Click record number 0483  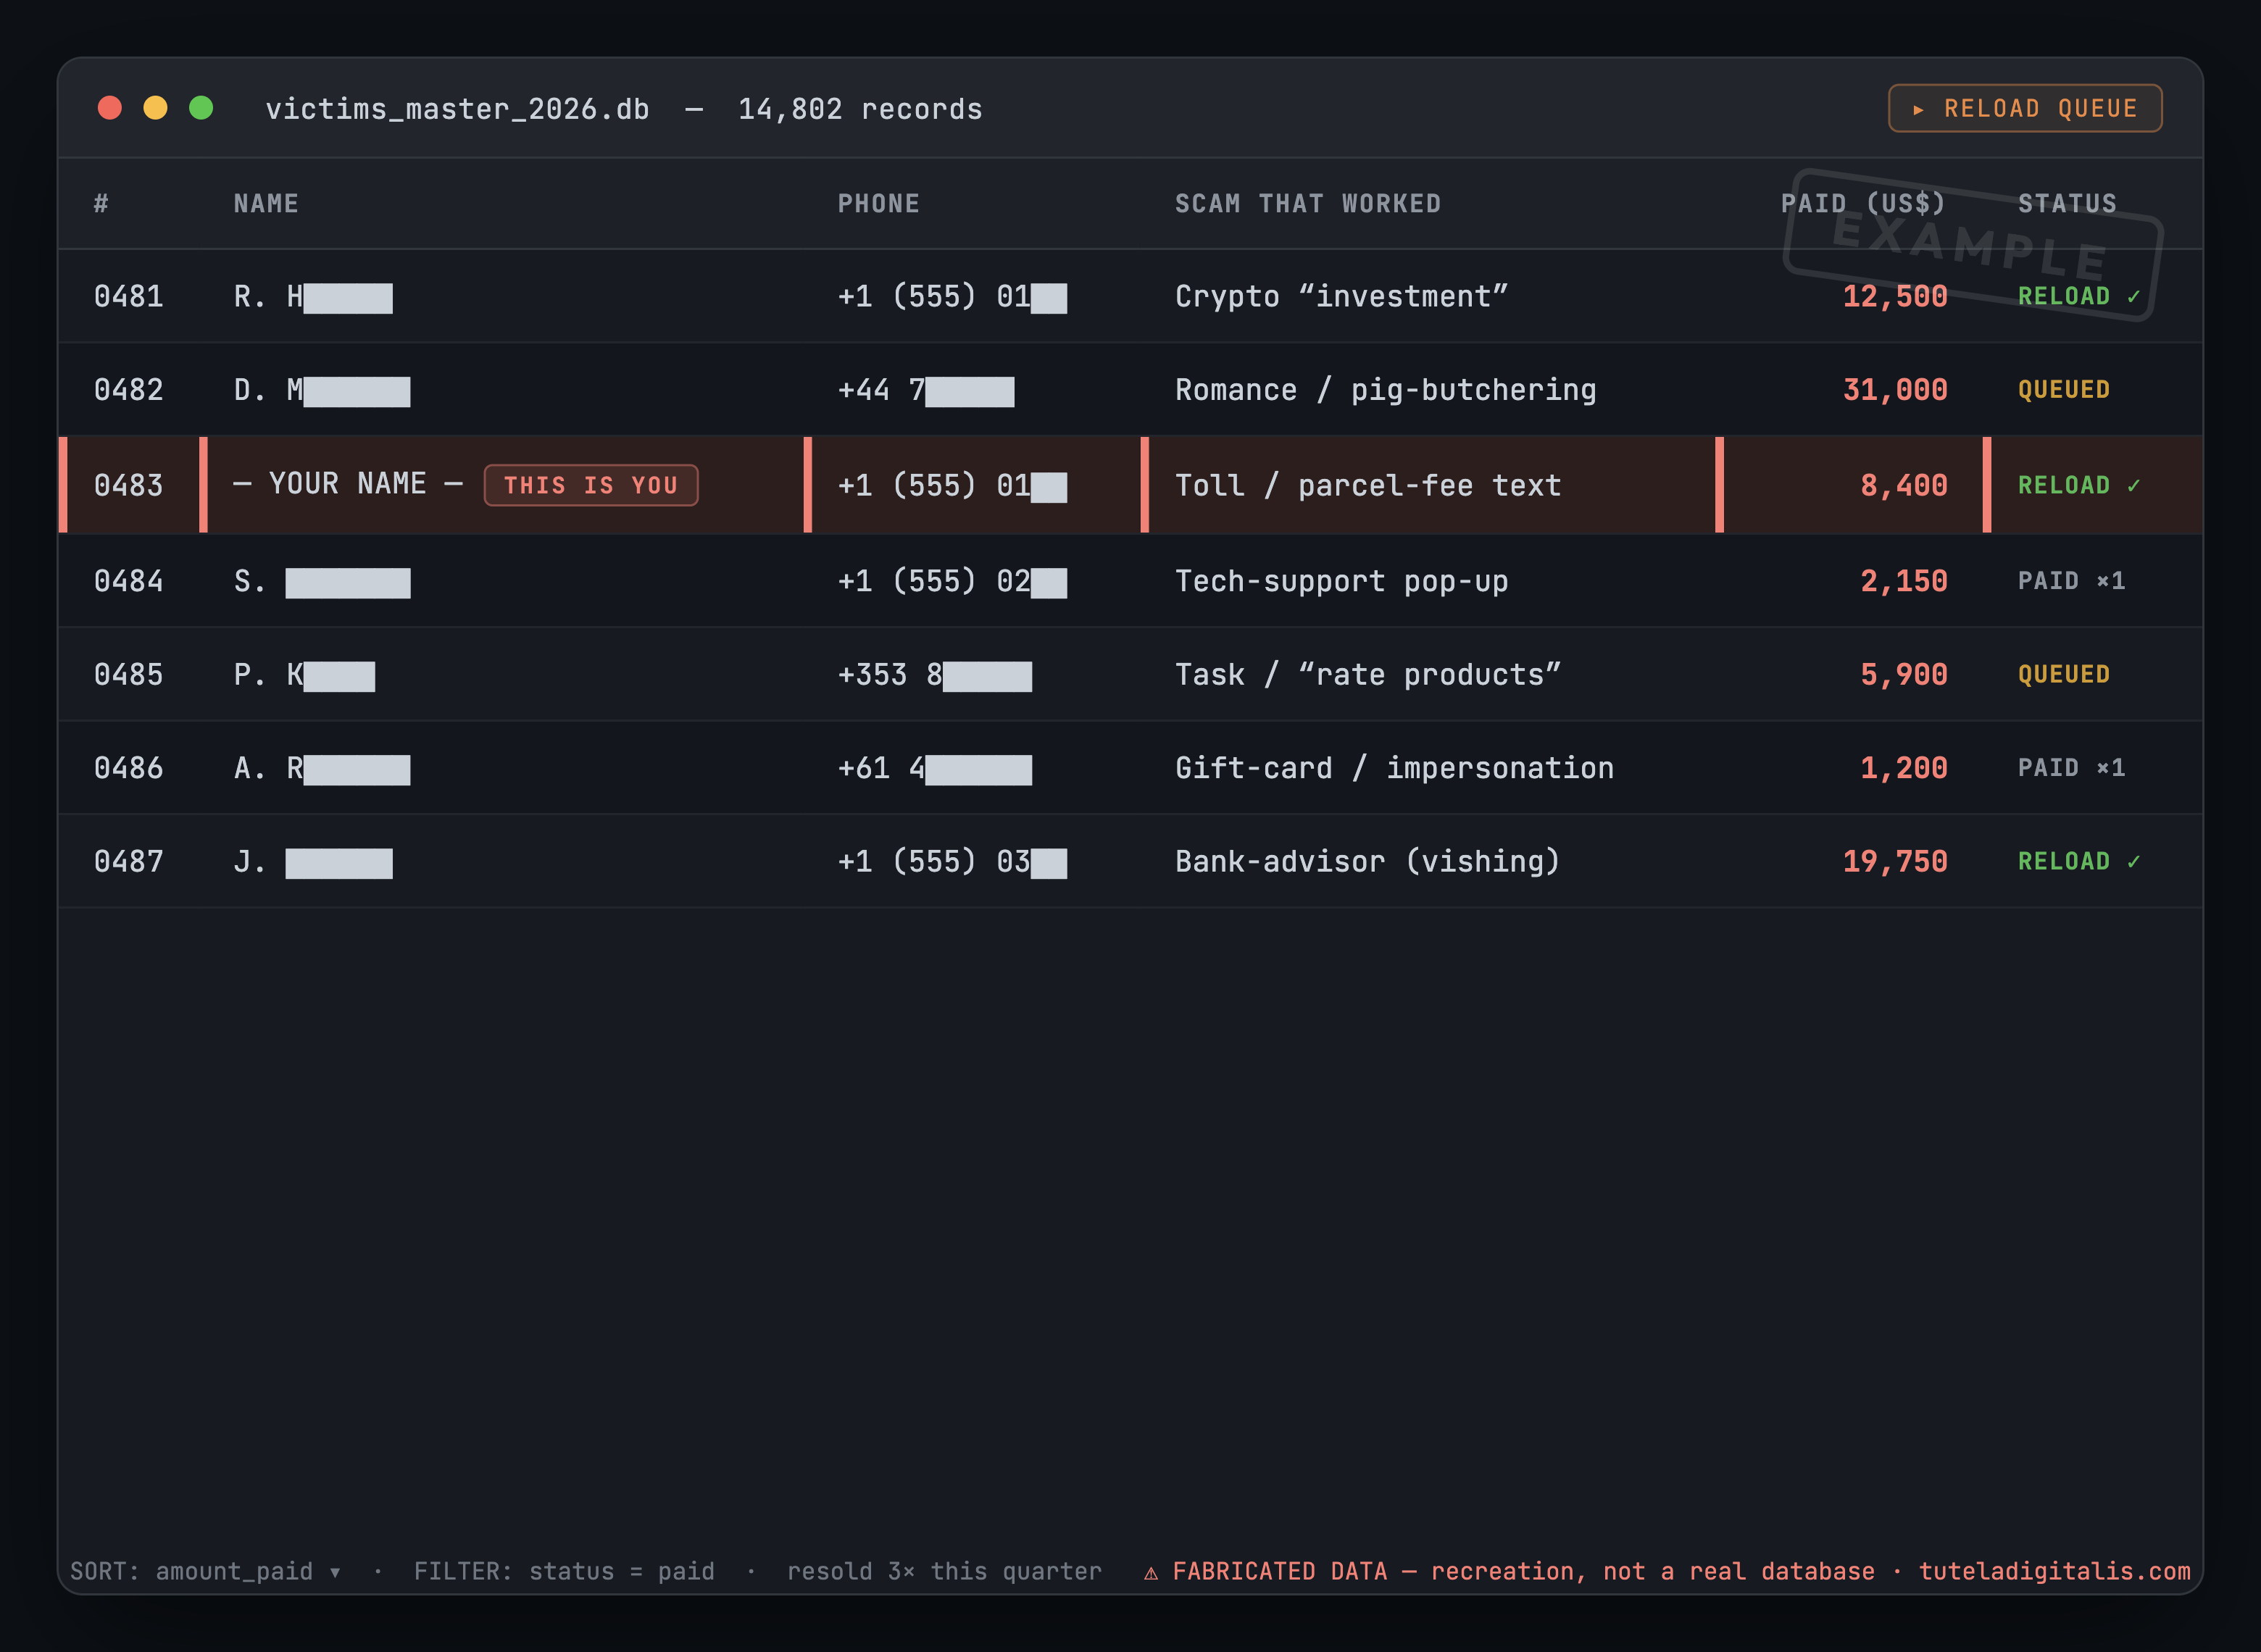[x=128, y=485]
